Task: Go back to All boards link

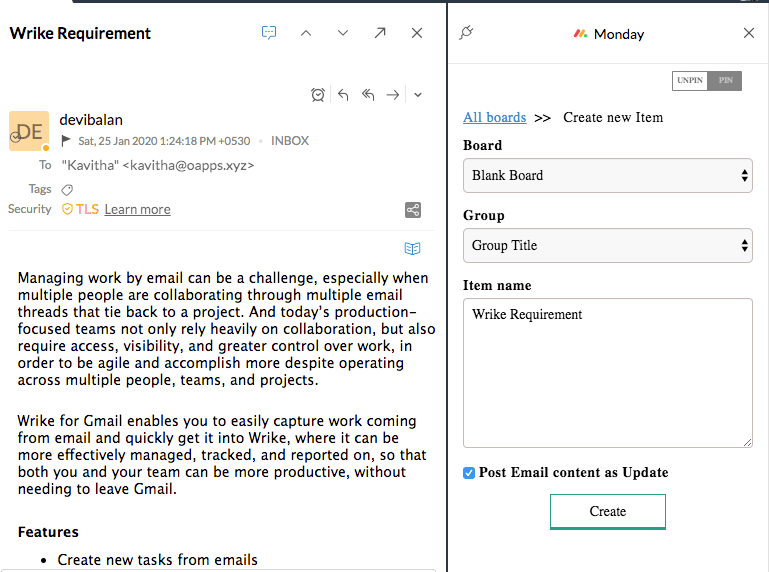Action: 494,118
